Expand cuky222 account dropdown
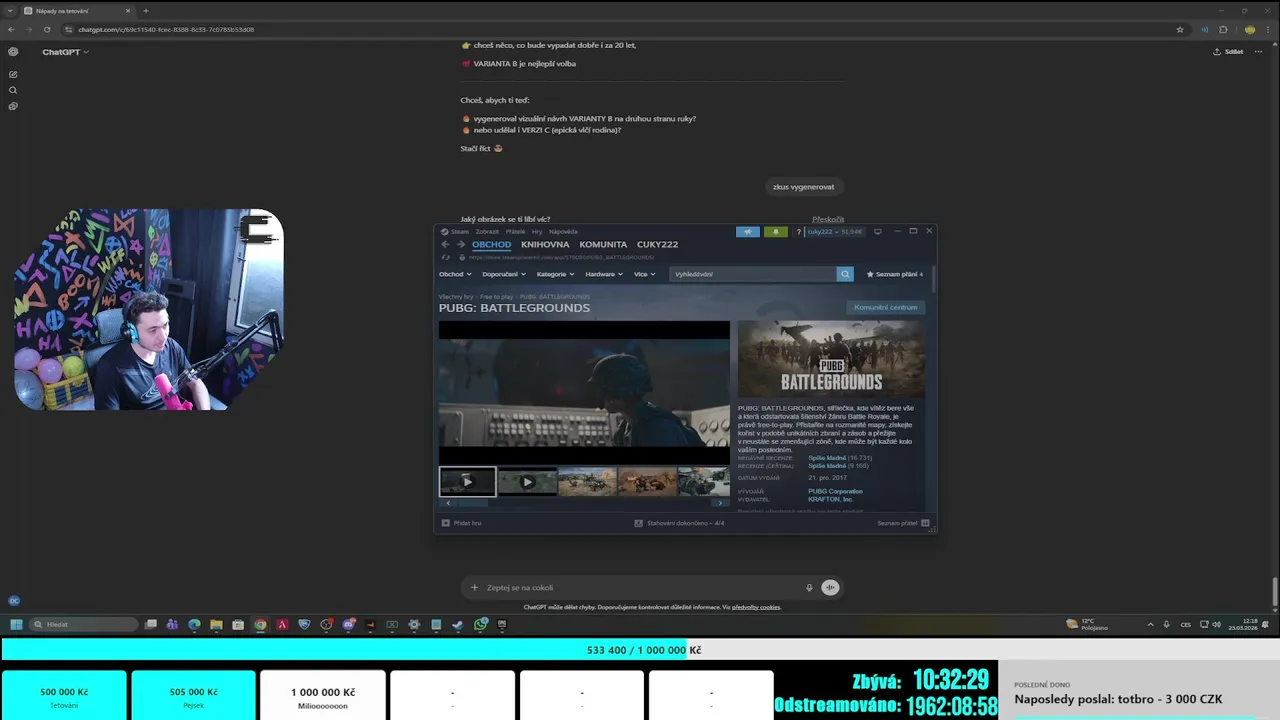This screenshot has height=720, width=1280. coord(834,231)
